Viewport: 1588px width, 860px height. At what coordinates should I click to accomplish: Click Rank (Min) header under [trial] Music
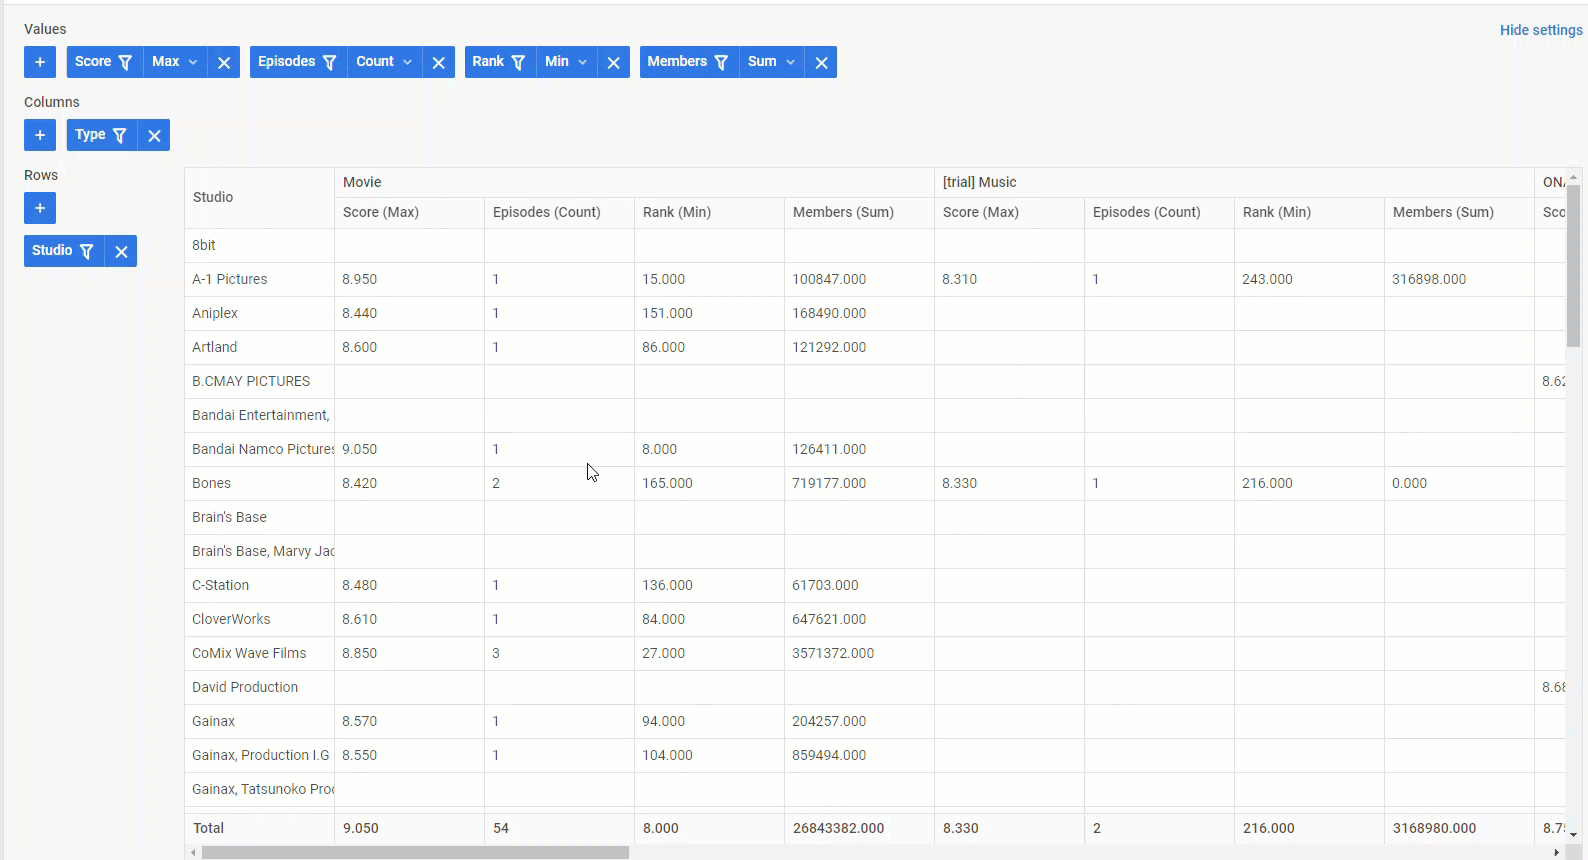[1309, 212]
